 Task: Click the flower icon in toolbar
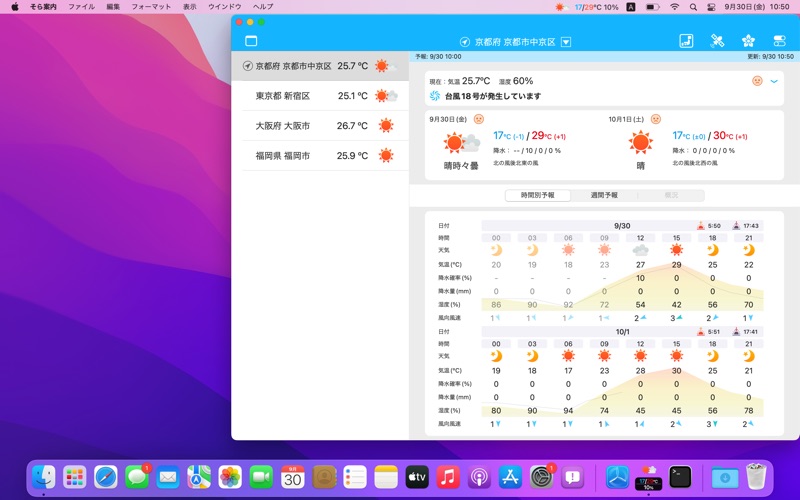click(748, 41)
